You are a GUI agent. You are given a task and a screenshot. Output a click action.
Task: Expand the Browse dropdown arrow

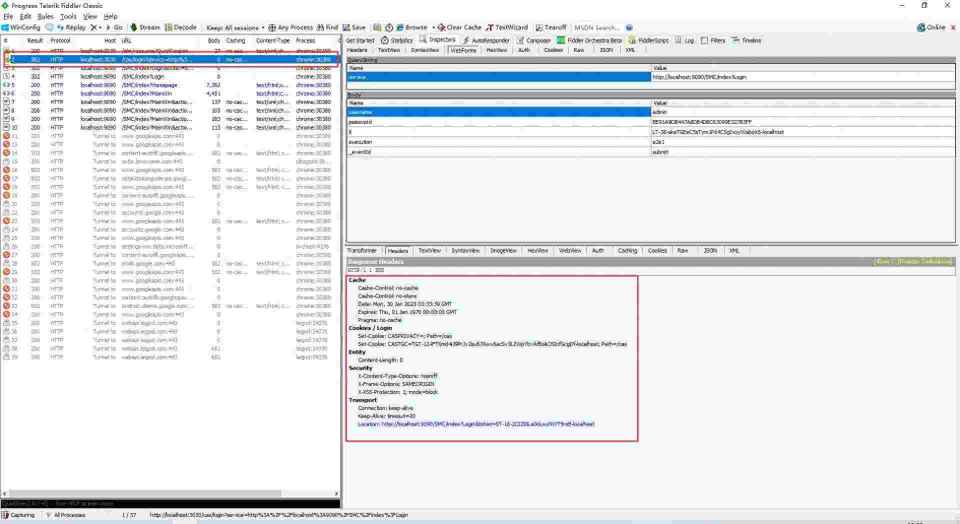point(433,28)
